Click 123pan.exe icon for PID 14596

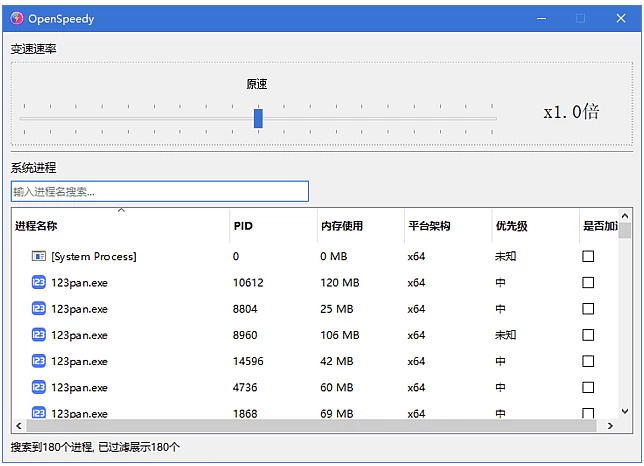38,361
